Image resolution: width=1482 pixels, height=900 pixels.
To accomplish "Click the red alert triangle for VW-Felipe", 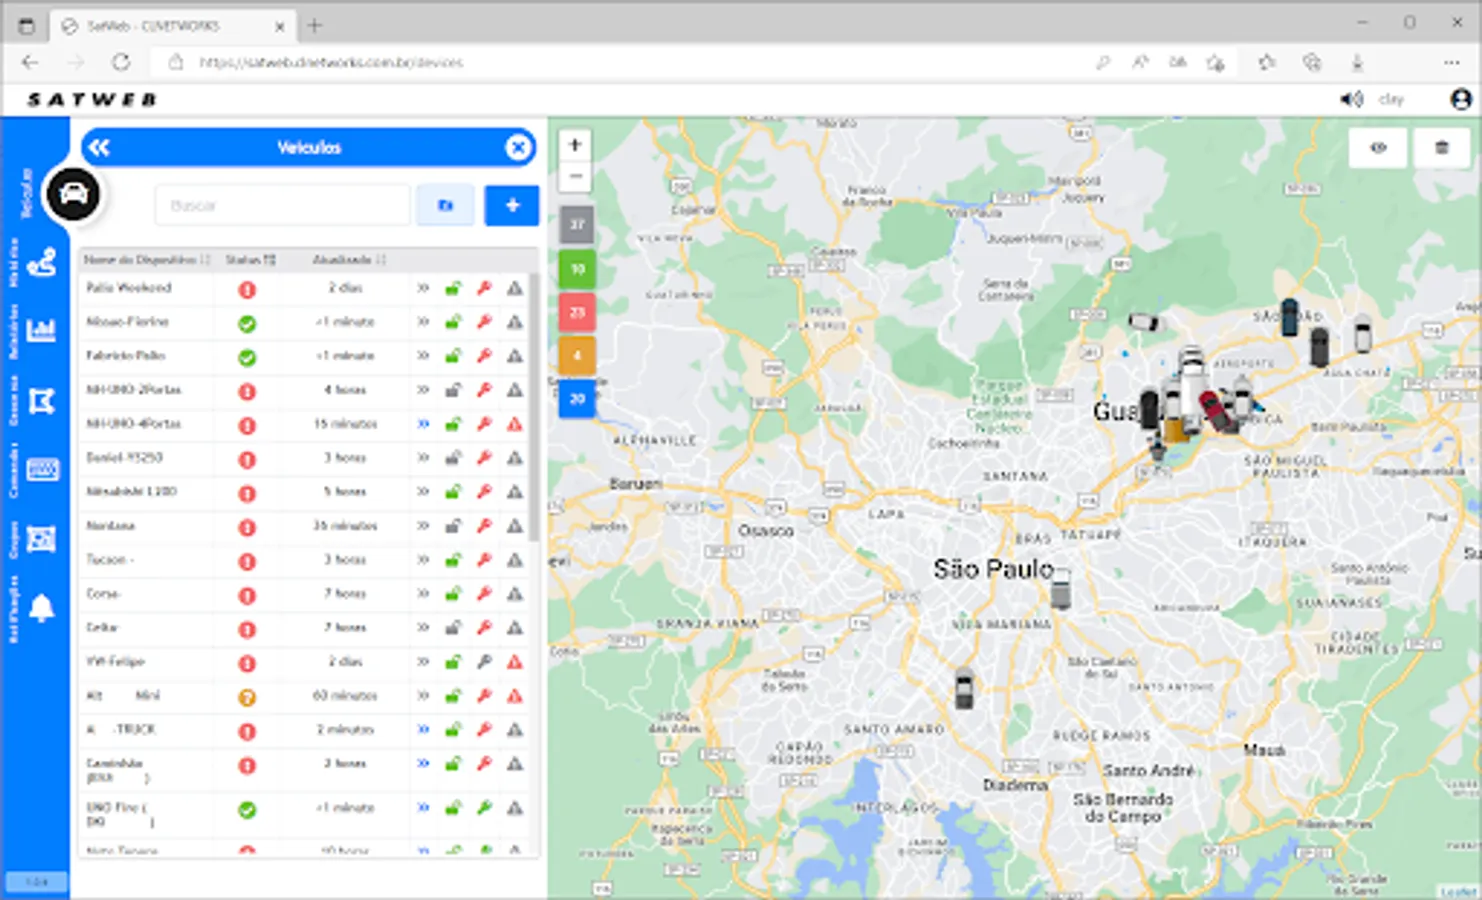I will pyautogui.click(x=514, y=662).
